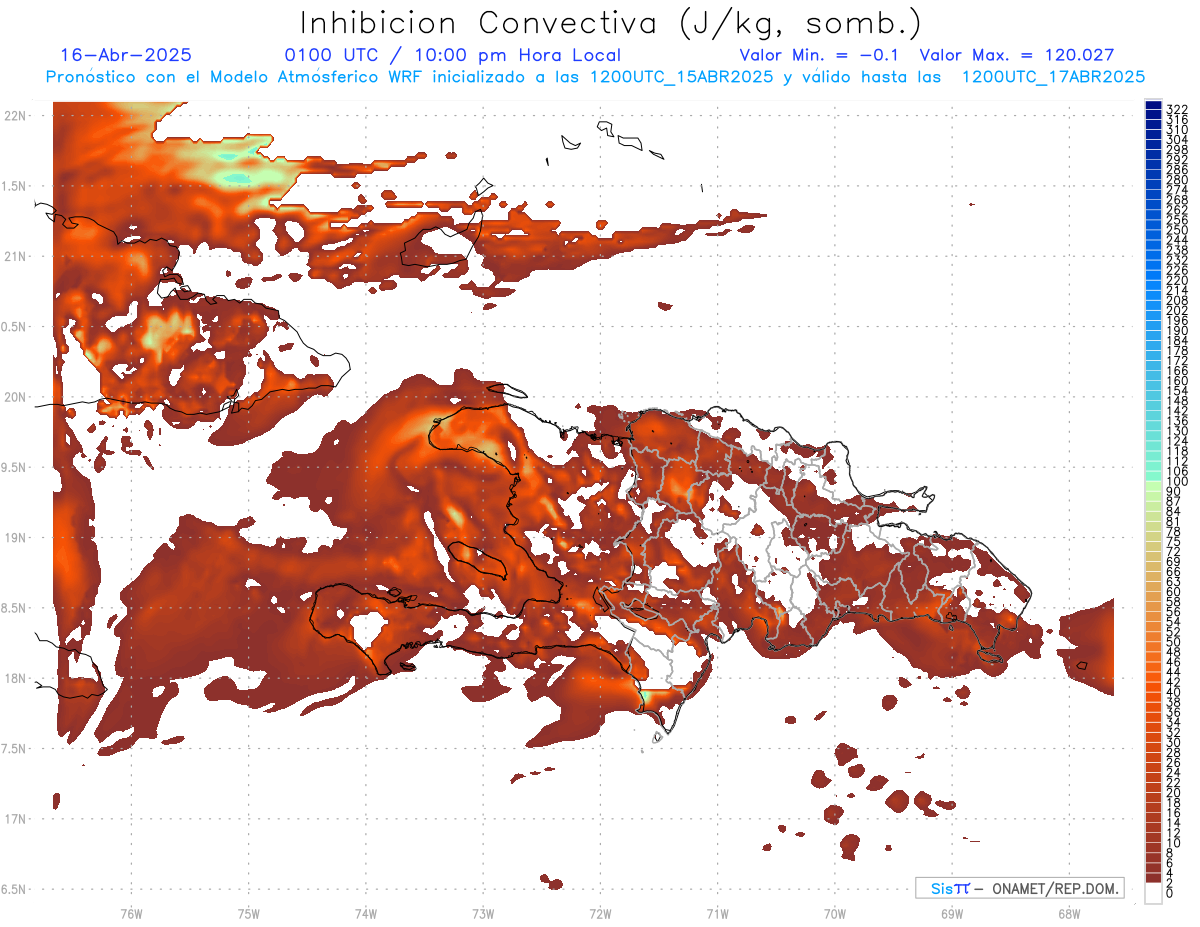Click the '100' label on the color scale

[1177, 481]
